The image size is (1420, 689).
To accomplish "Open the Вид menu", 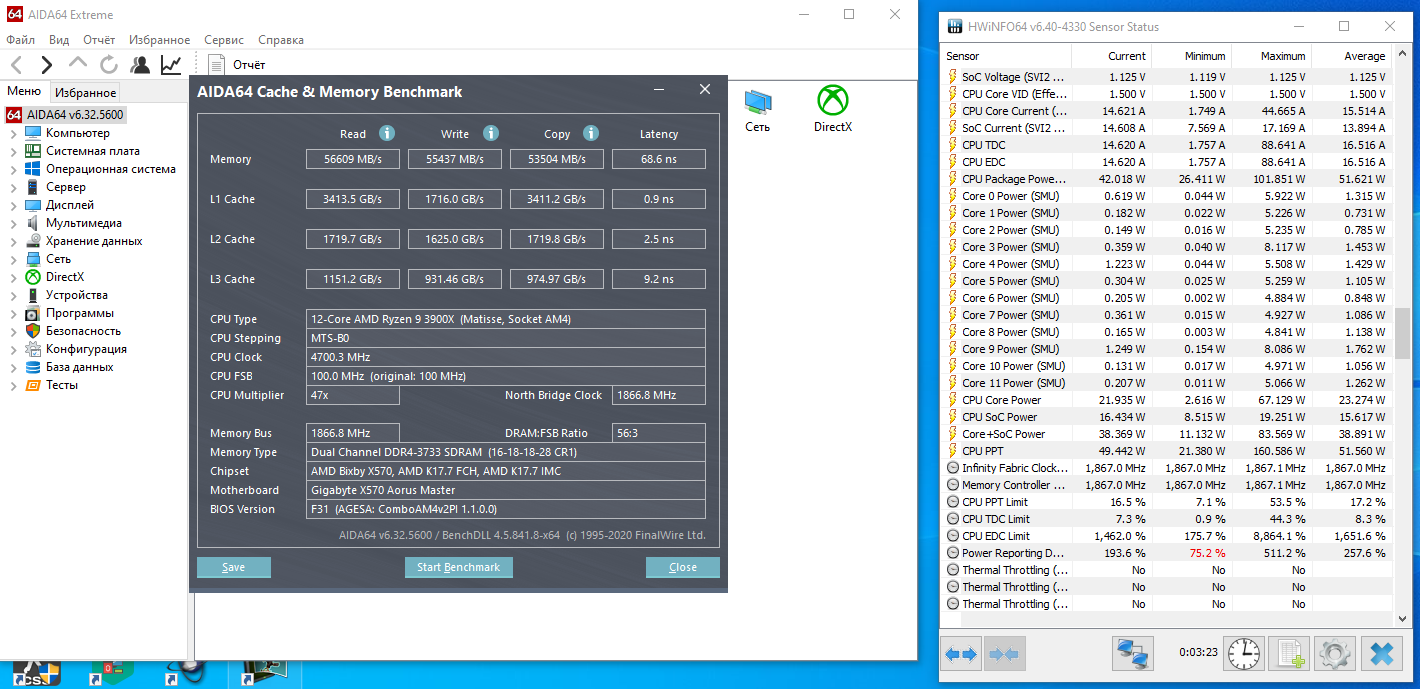I will [x=59, y=40].
